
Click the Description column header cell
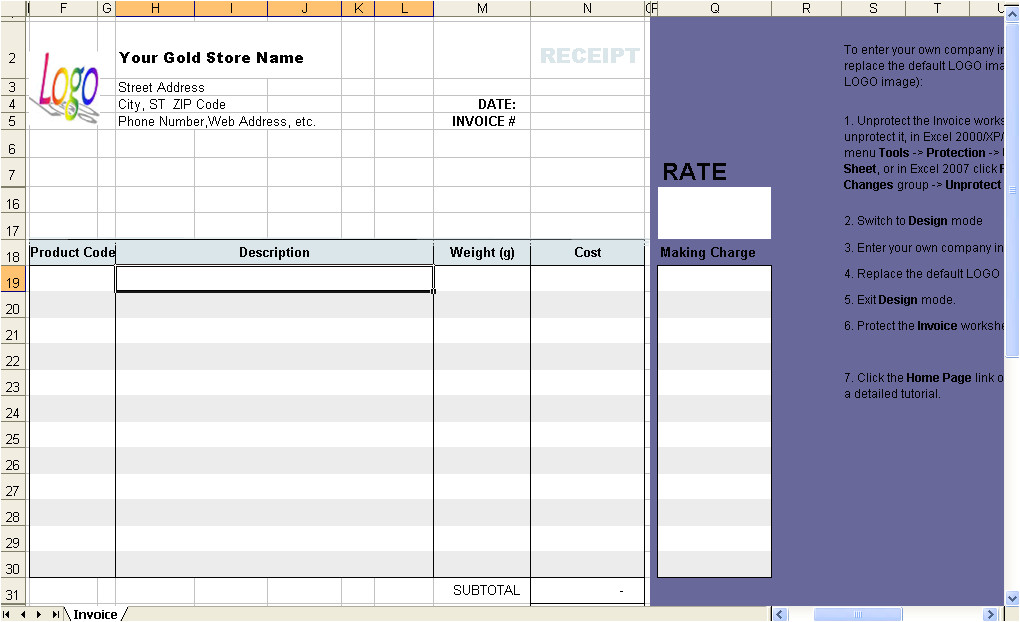click(274, 253)
